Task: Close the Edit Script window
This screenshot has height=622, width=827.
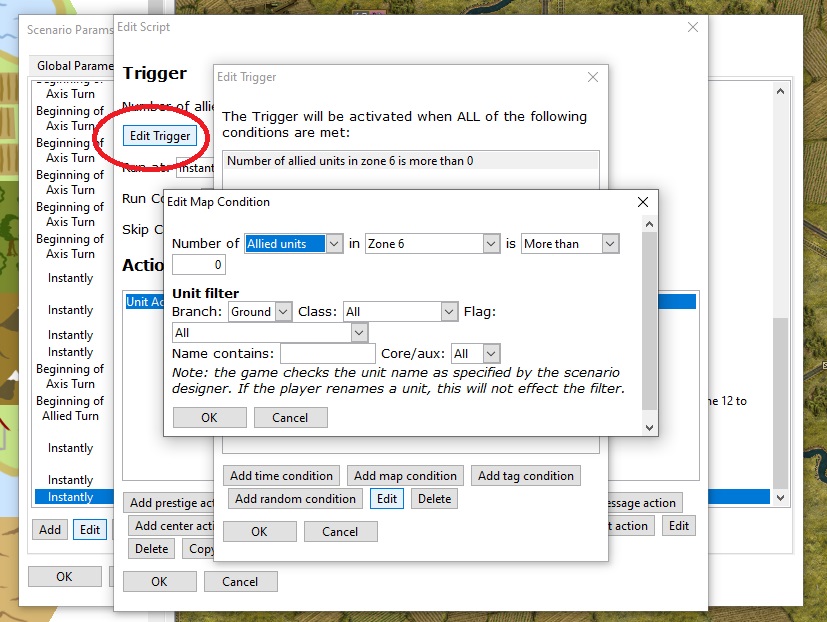Action: [693, 27]
